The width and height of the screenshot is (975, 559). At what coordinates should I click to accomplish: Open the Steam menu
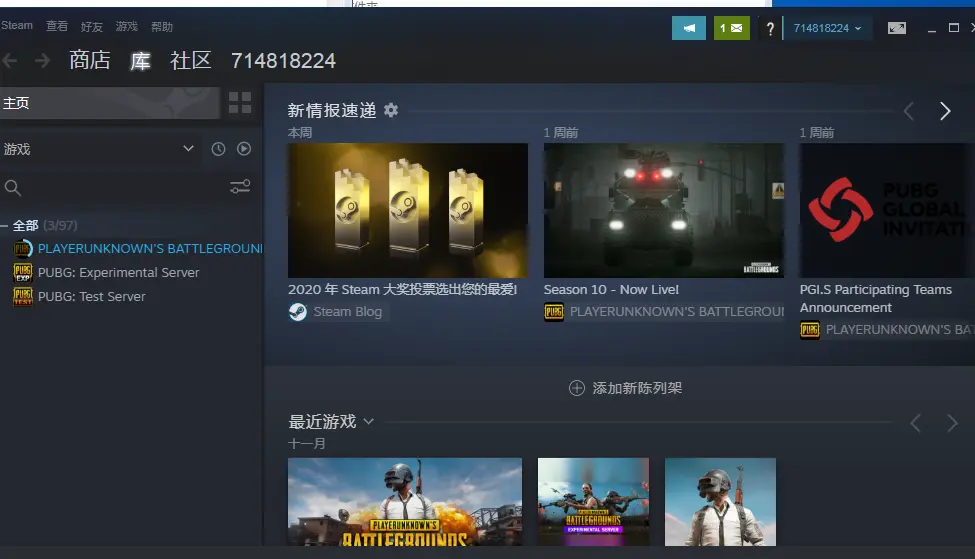coord(17,25)
